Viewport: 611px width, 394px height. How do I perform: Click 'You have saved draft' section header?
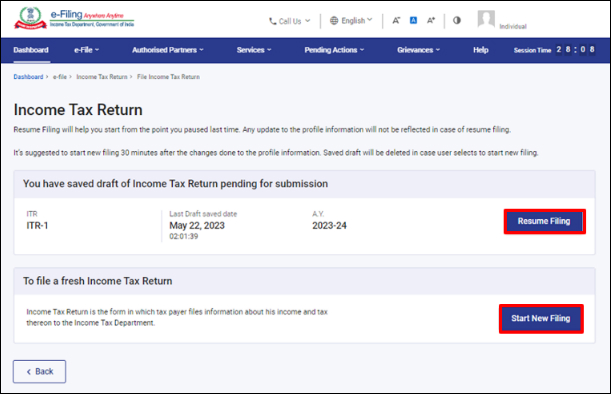[175, 184]
